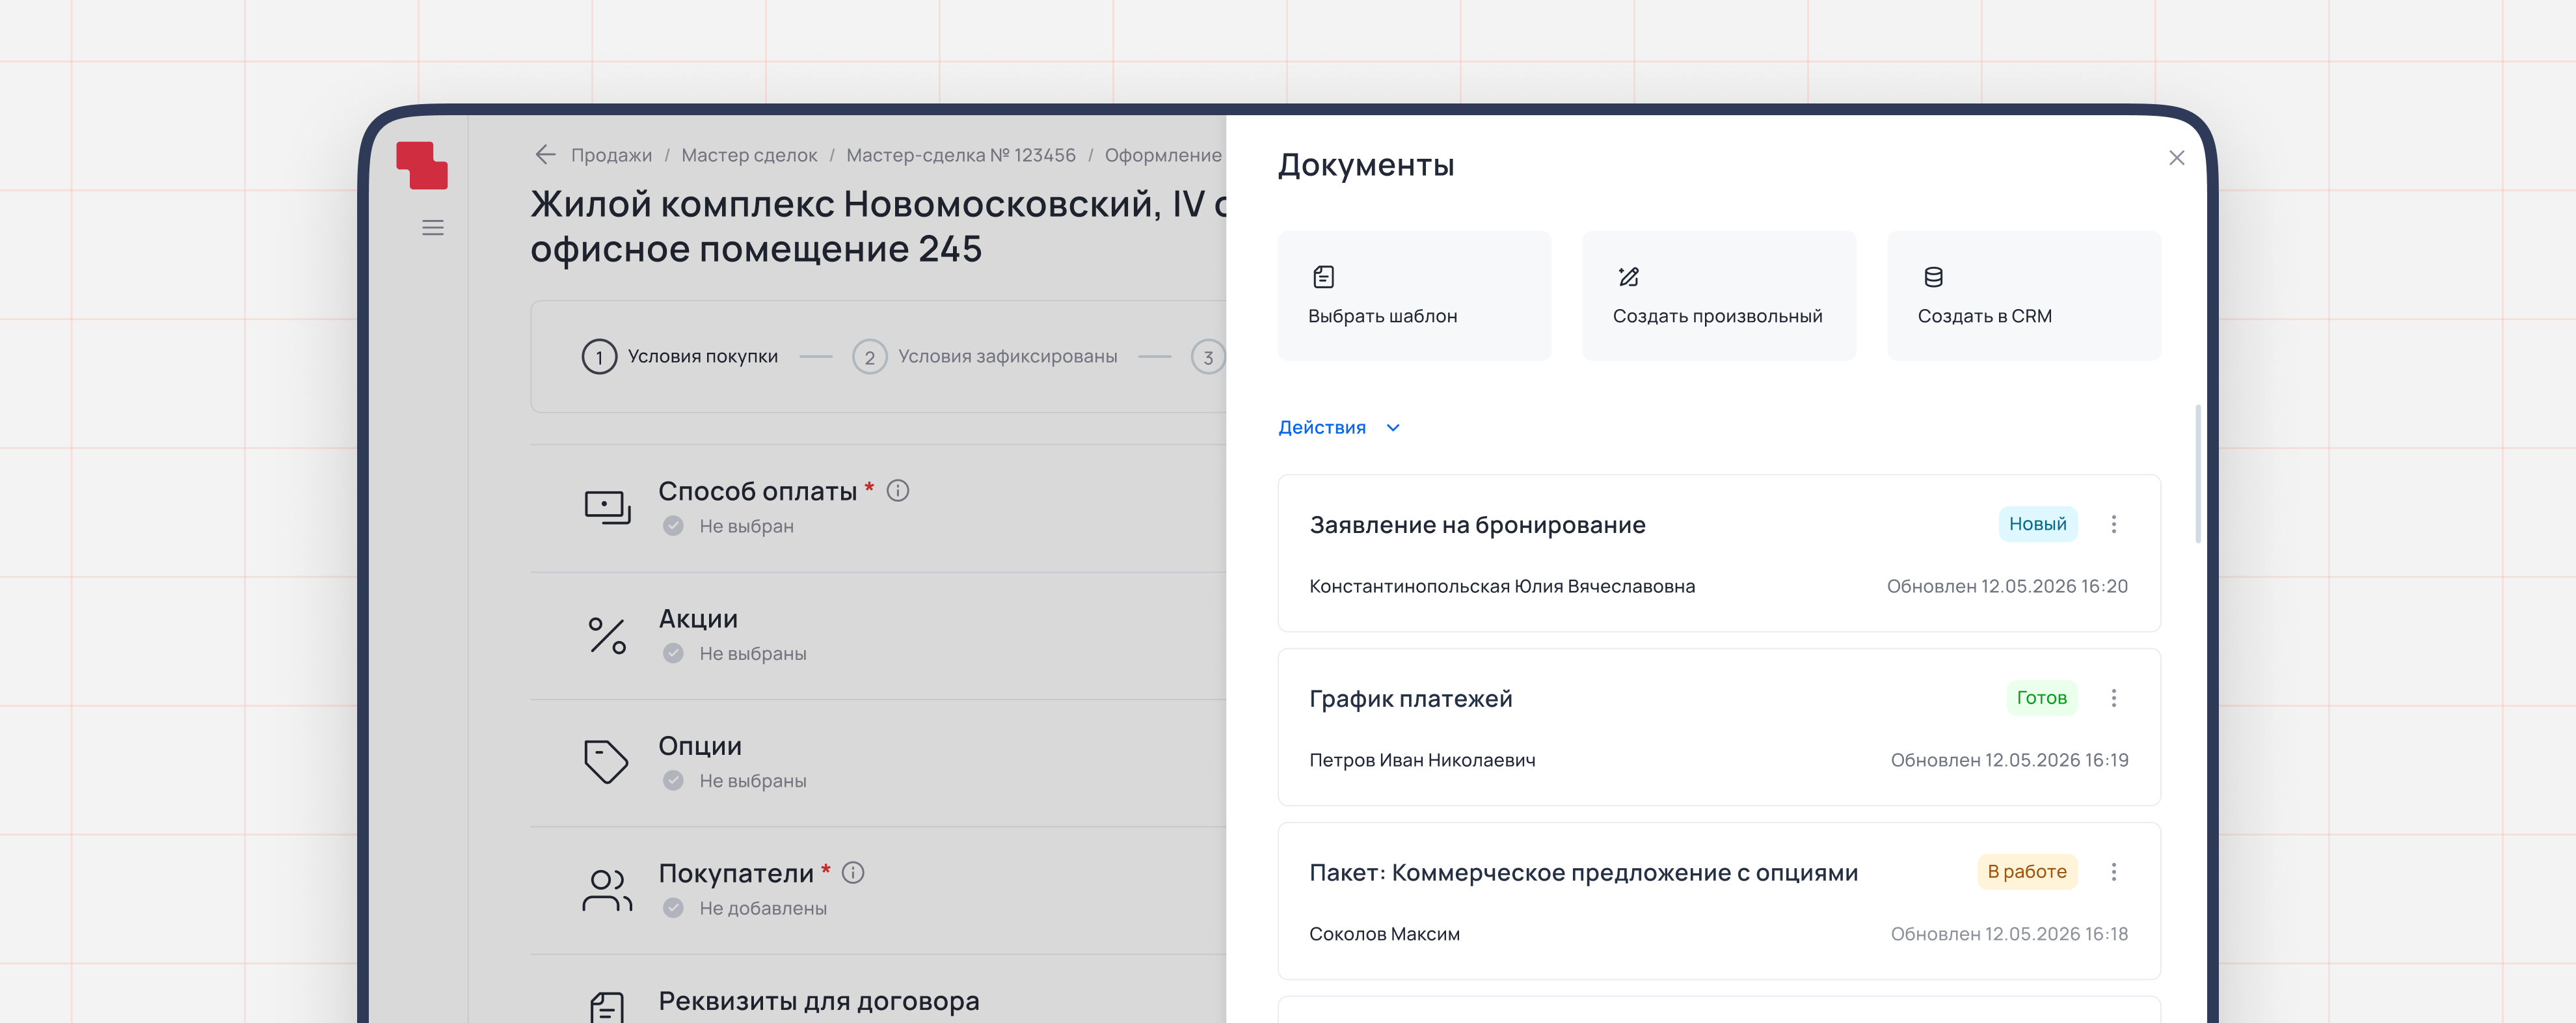2576x1023 pixels.
Task: Open the Создать произвольный card
Action: 1719,296
